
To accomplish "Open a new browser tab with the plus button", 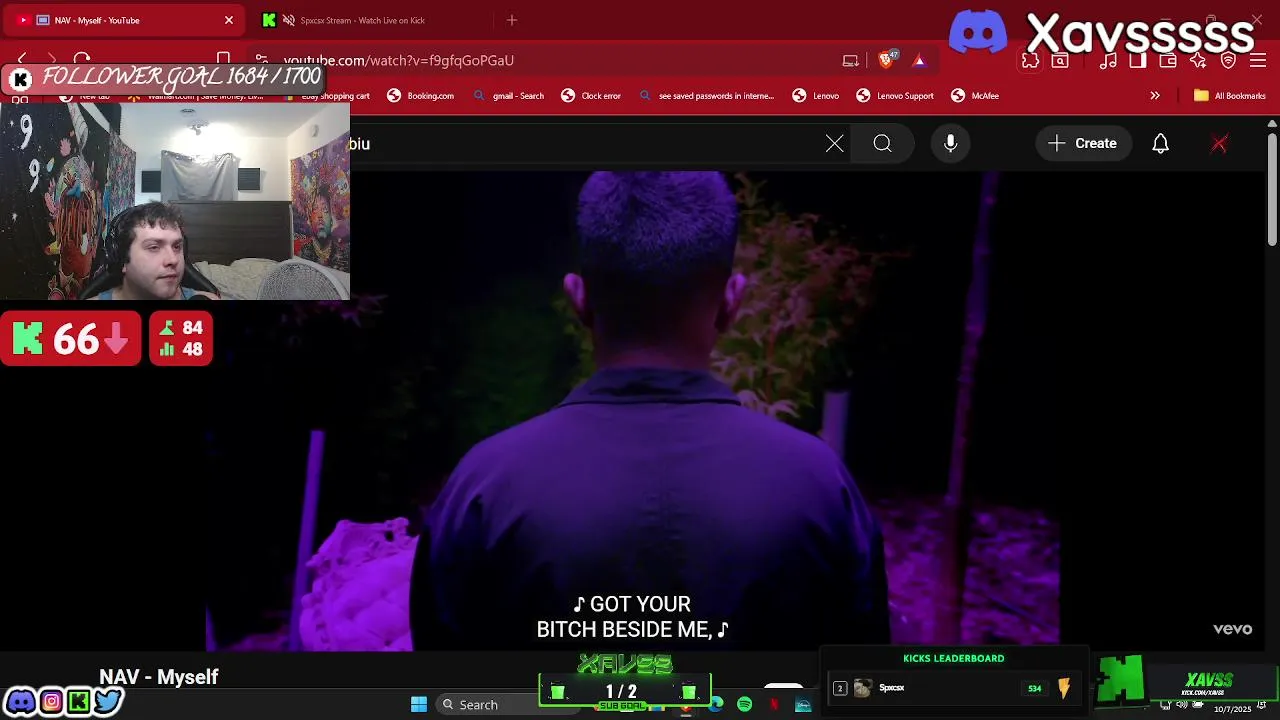I will (x=512, y=20).
